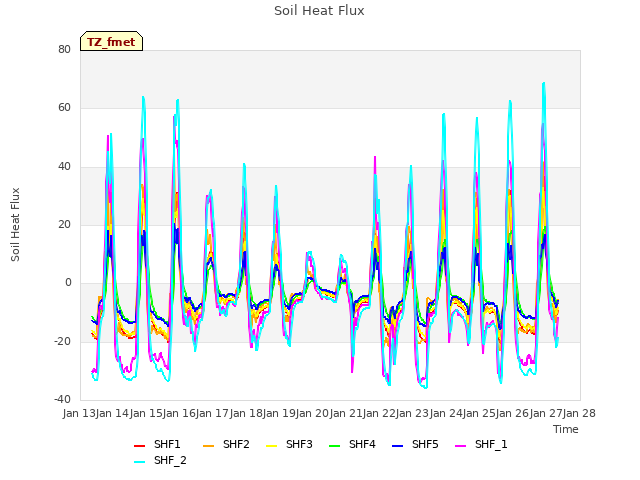
Task: Click the Jan 16 x-axis tick label
Action: click(179, 413)
